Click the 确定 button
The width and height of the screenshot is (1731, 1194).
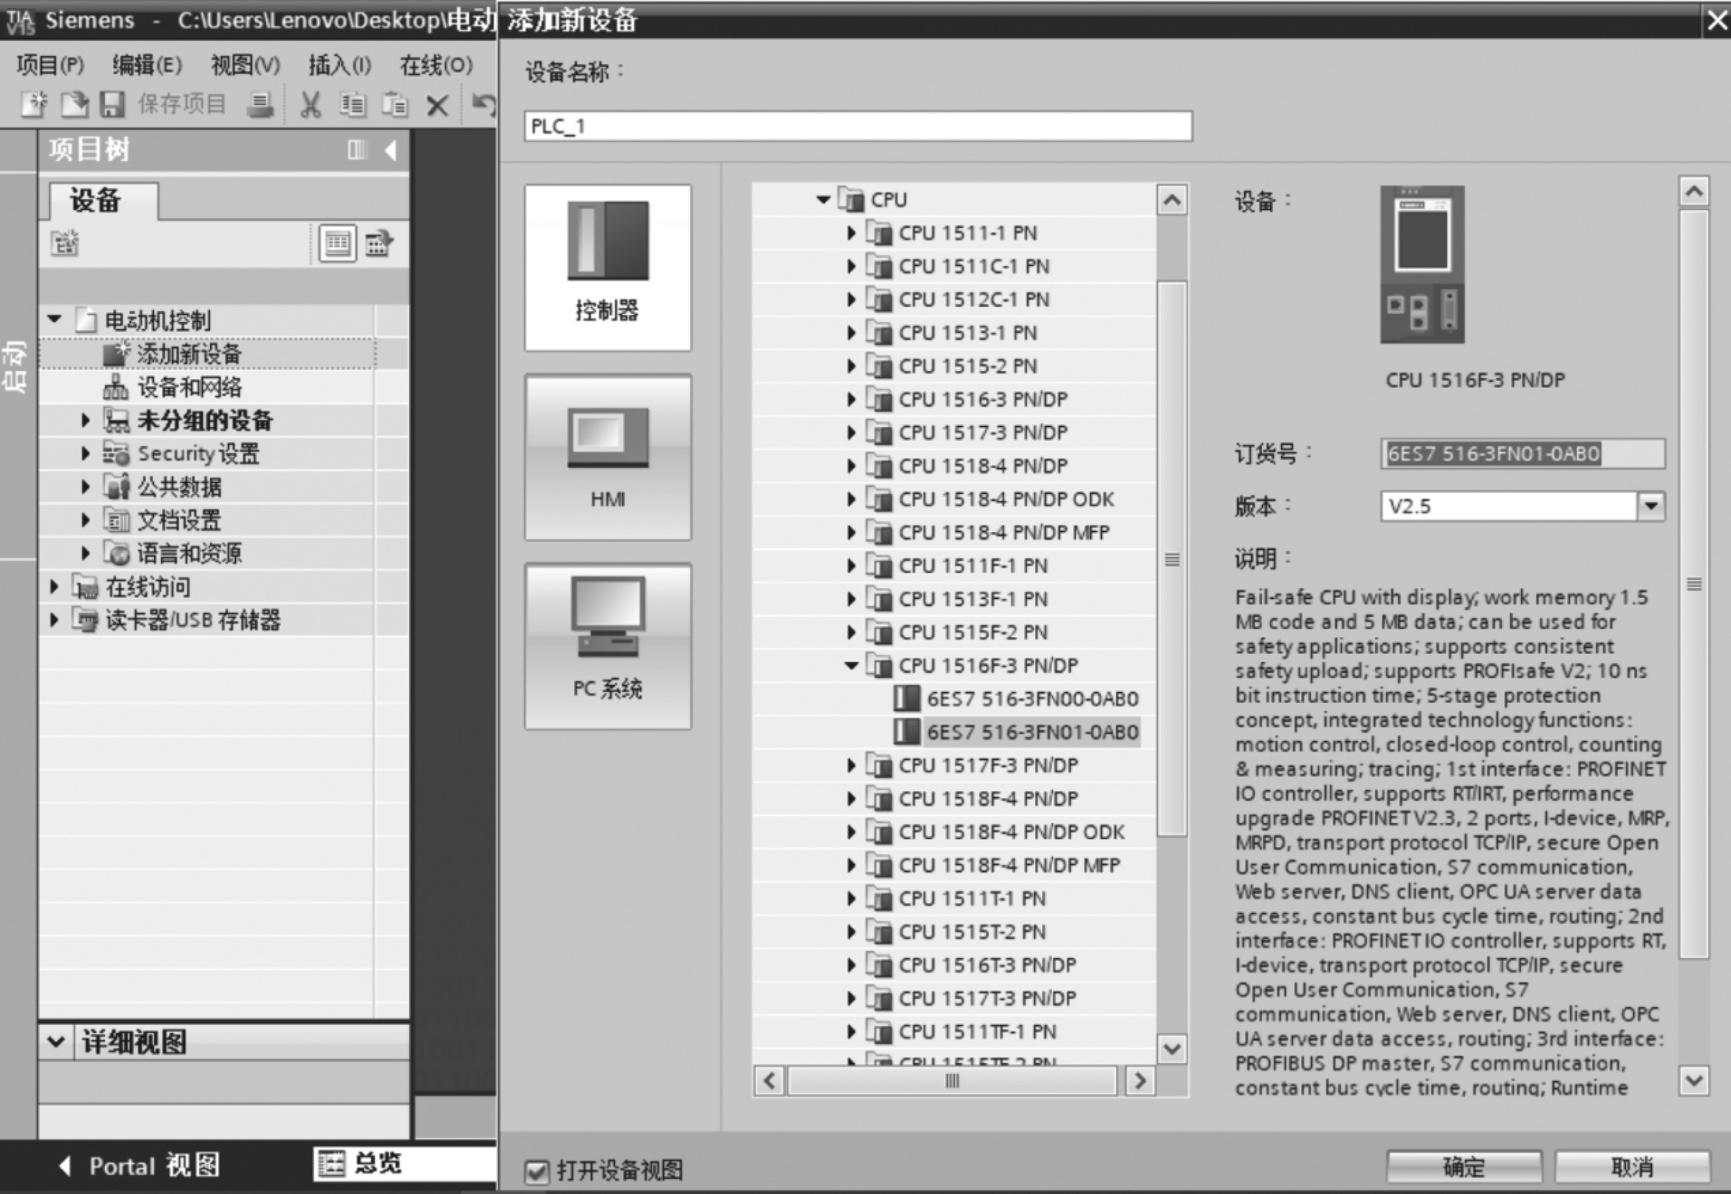[1464, 1167]
